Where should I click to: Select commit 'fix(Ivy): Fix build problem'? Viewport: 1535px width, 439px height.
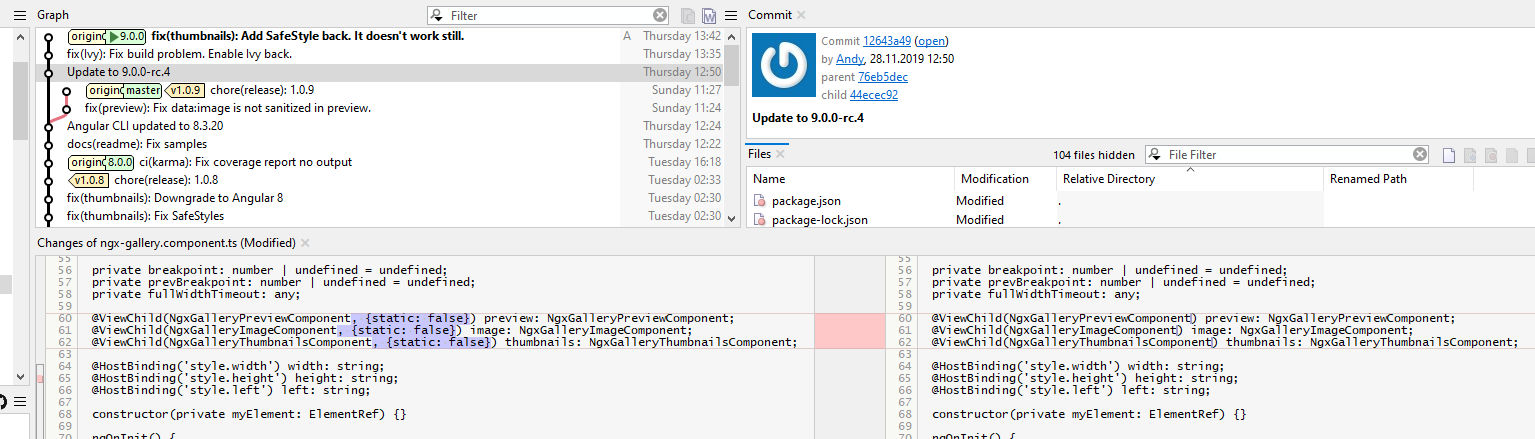point(380,53)
